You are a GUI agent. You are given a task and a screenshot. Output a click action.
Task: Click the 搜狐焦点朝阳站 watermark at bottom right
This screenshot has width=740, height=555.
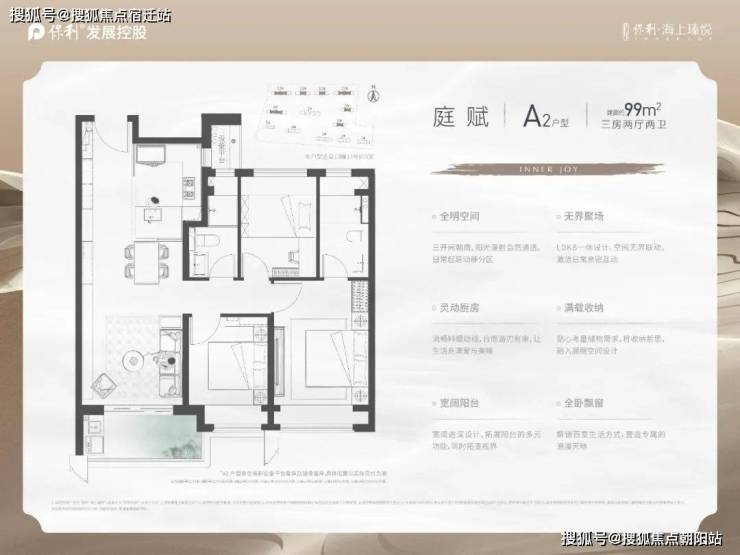[641, 538]
